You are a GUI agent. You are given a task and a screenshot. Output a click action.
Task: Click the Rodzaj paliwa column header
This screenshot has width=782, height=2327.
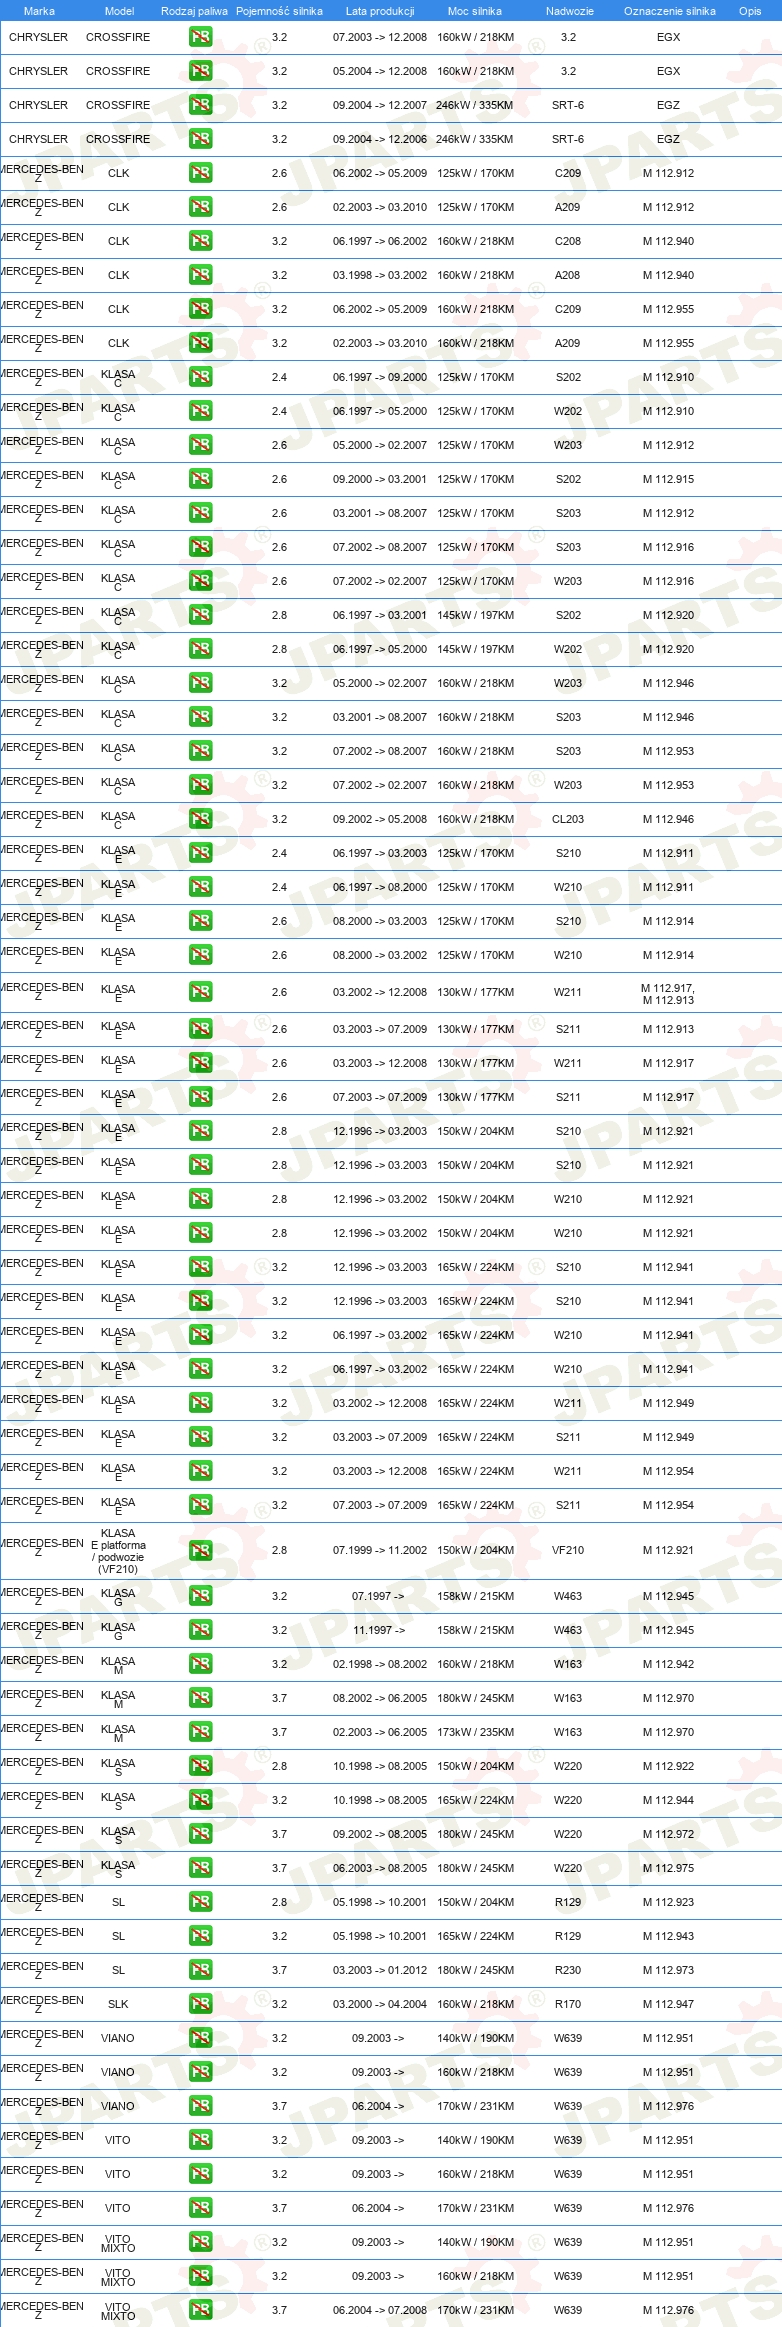[x=194, y=11]
